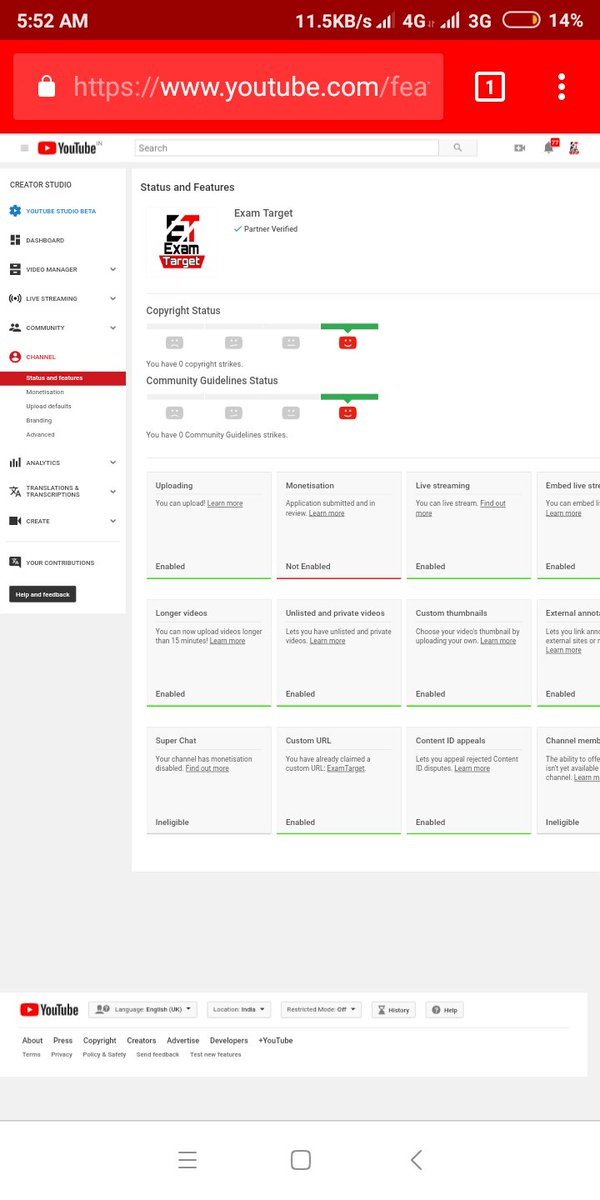Open the Advertise footer link

coord(183,1040)
